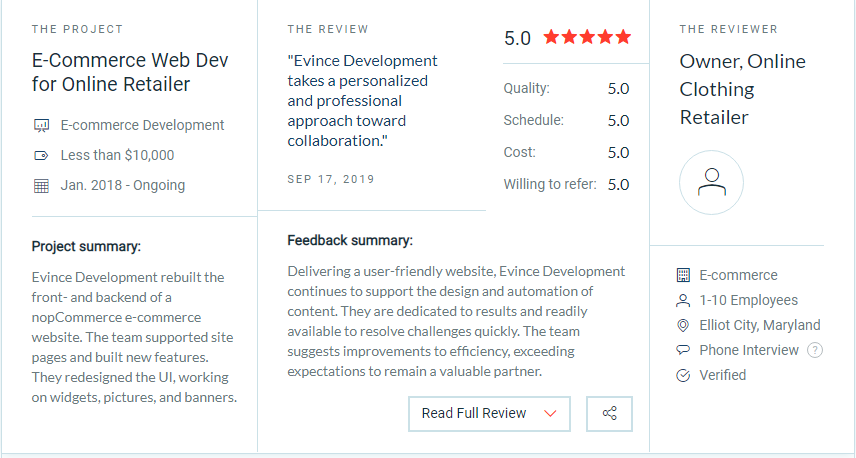
Task: Click the reviewer avatar profile icon
Action: click(x=711, y=182)
